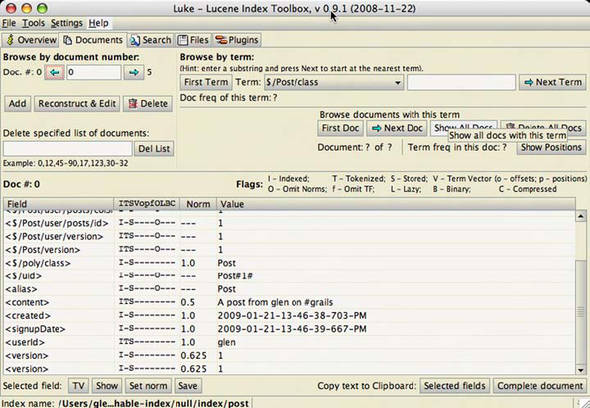590x408 pixels.
Task: Click the First Doc button
Action: point(341,128)
